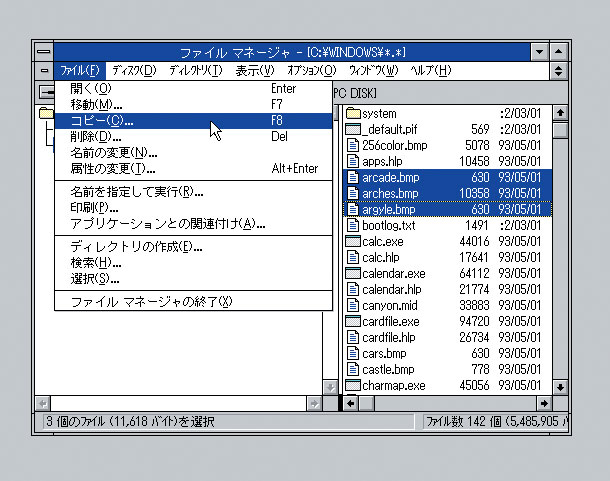Select the _default.pif program icon
This screenshot has height=481, width=610.
click(x=353, y=129)
